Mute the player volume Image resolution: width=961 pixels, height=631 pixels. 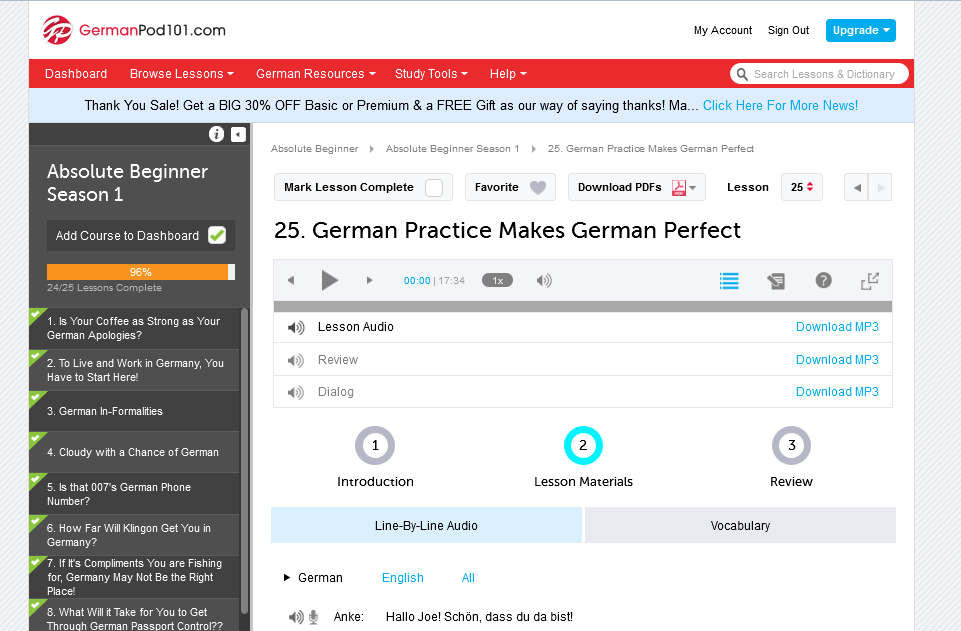544,280
